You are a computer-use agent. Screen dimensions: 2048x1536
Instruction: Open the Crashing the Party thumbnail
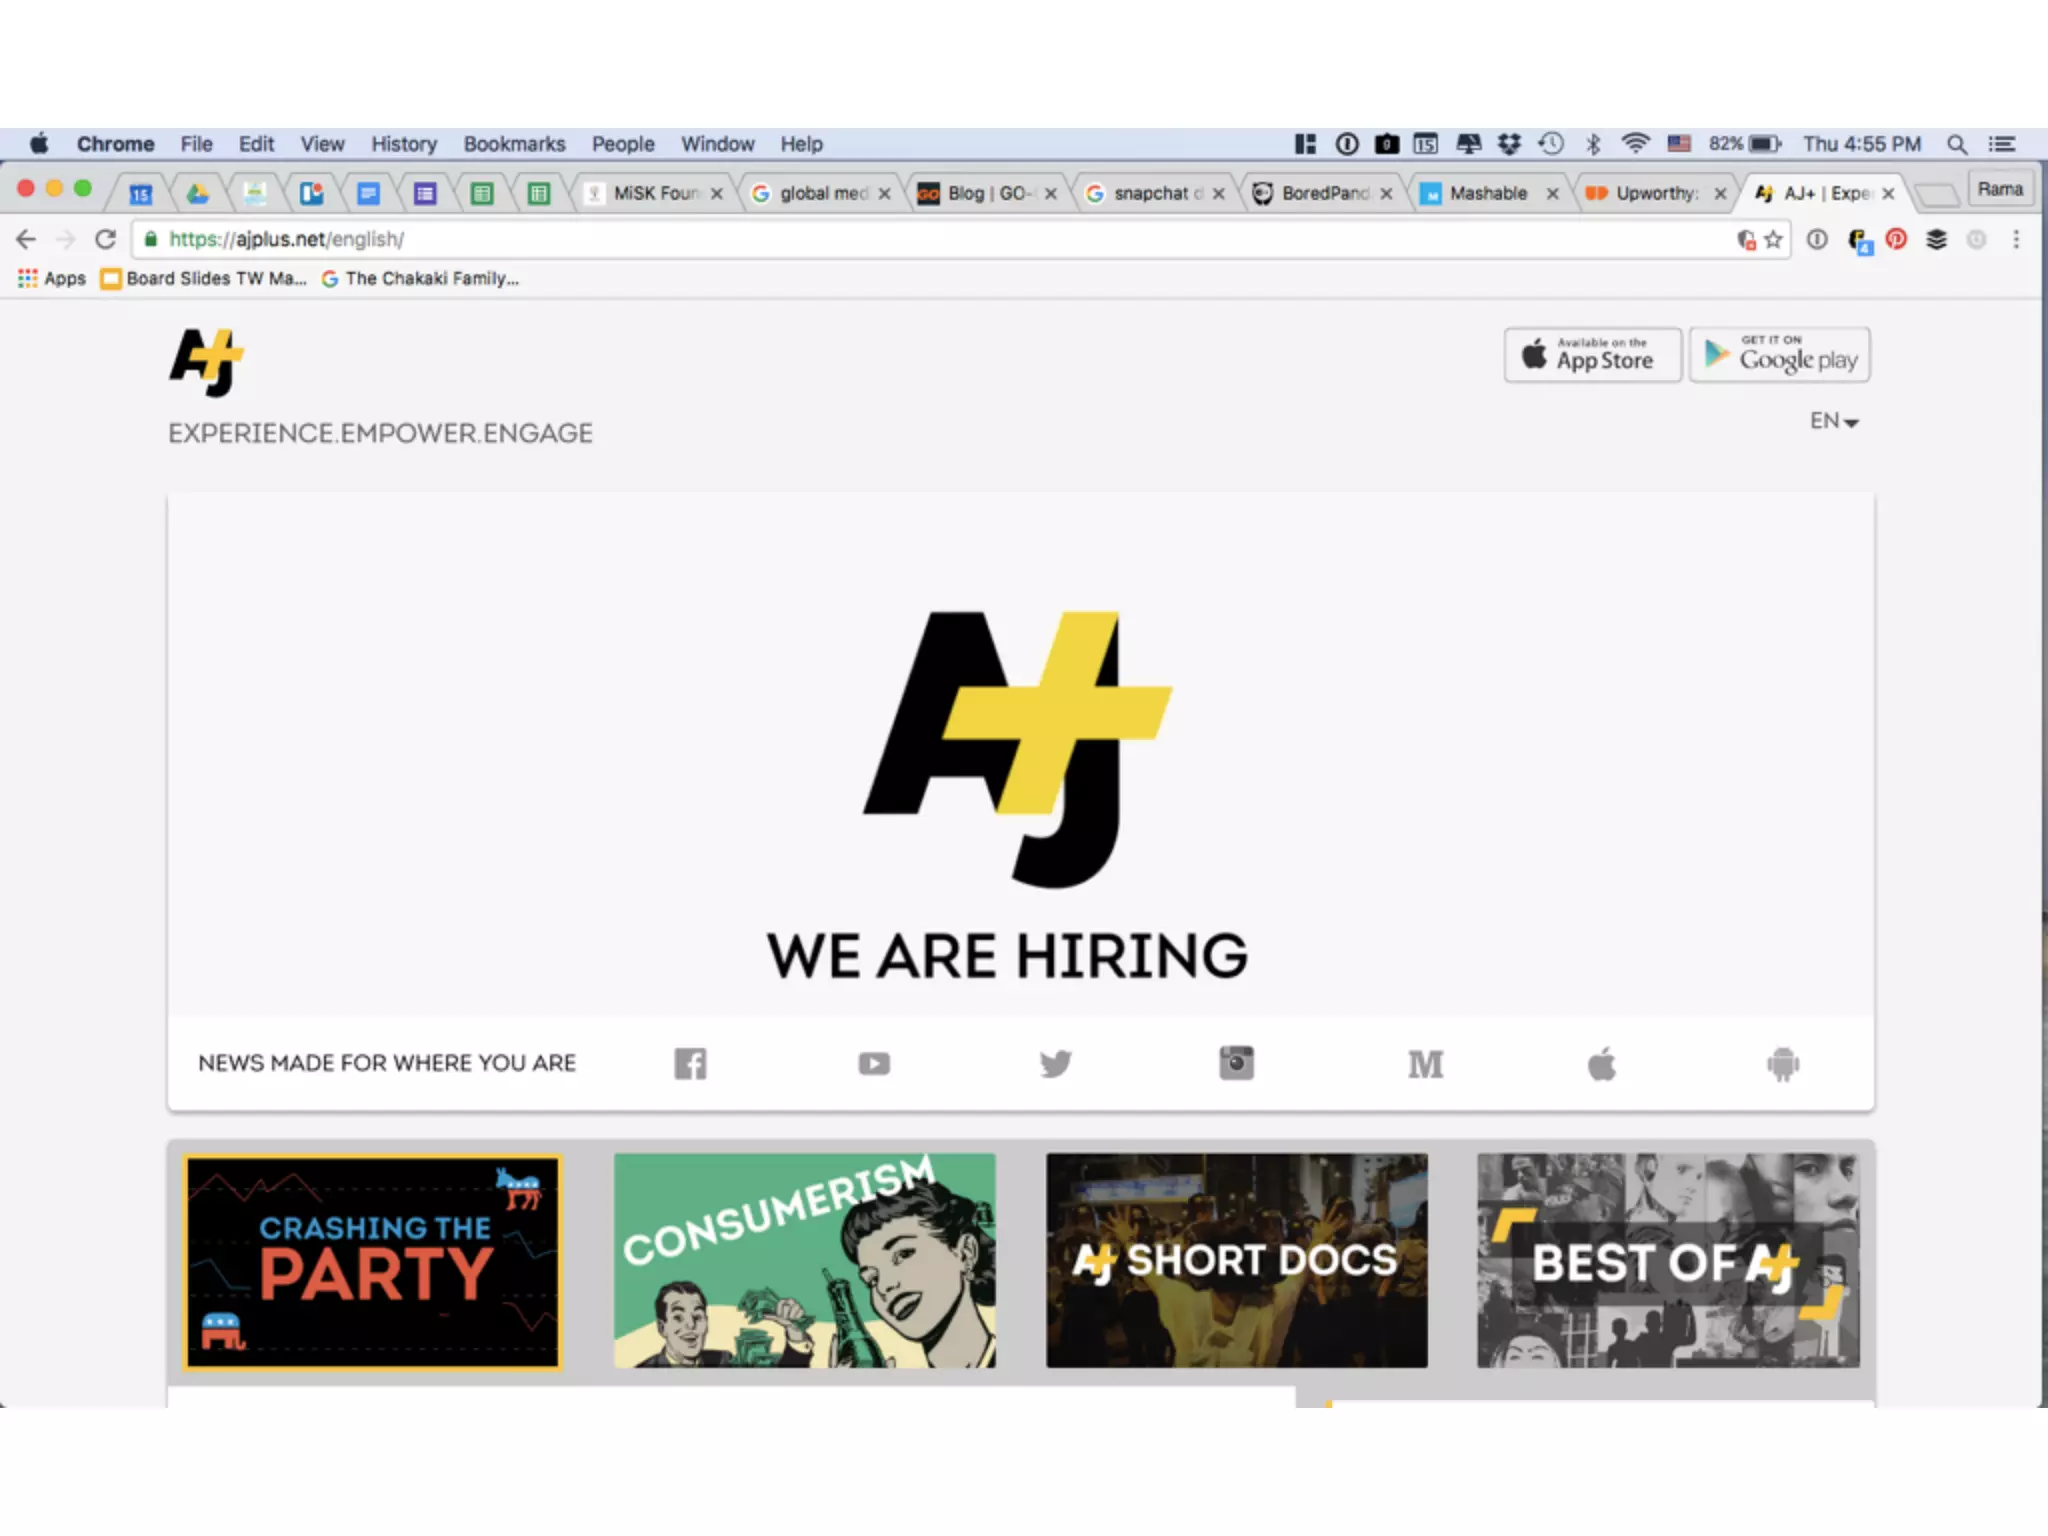point(372,1261)
